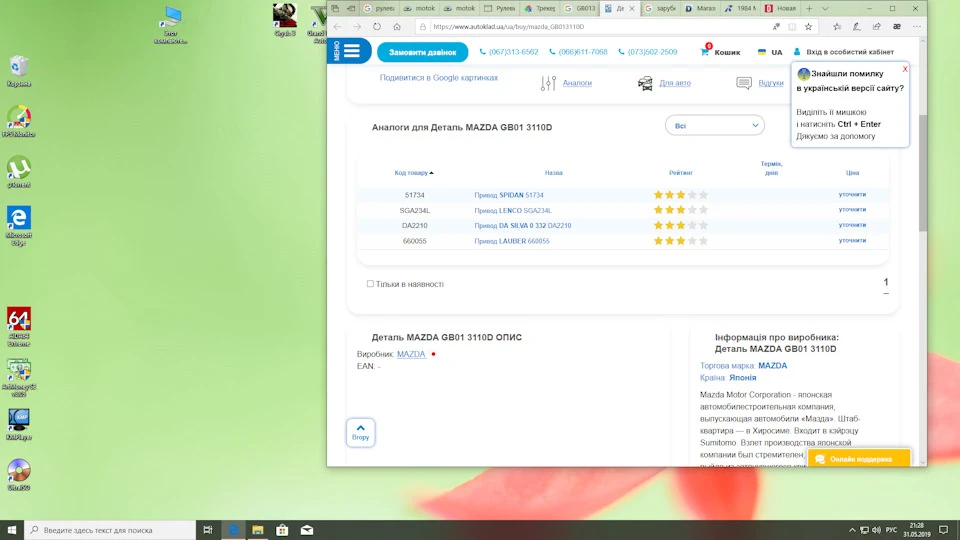Go back to the previous page in Edge
Image resolution: width=960 pixels, height=540 pixels.
click(337, 27)
